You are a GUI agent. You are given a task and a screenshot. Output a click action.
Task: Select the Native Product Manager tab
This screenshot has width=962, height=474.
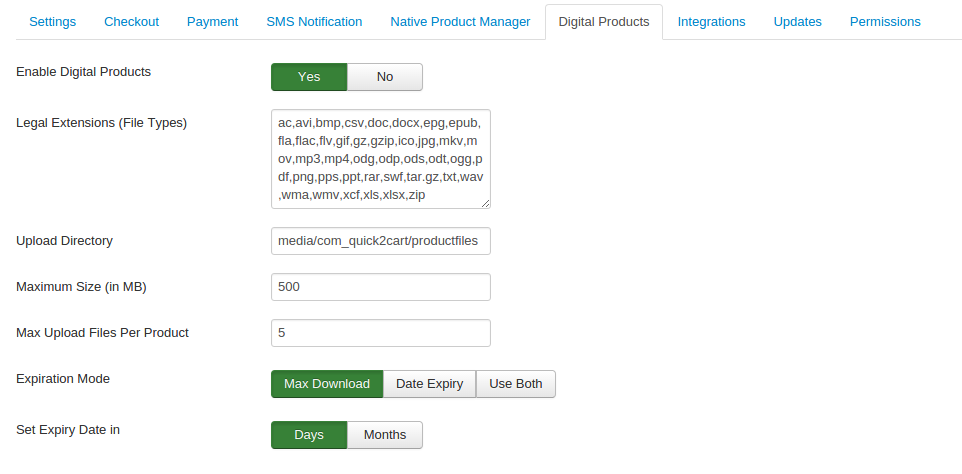(460, 22)
